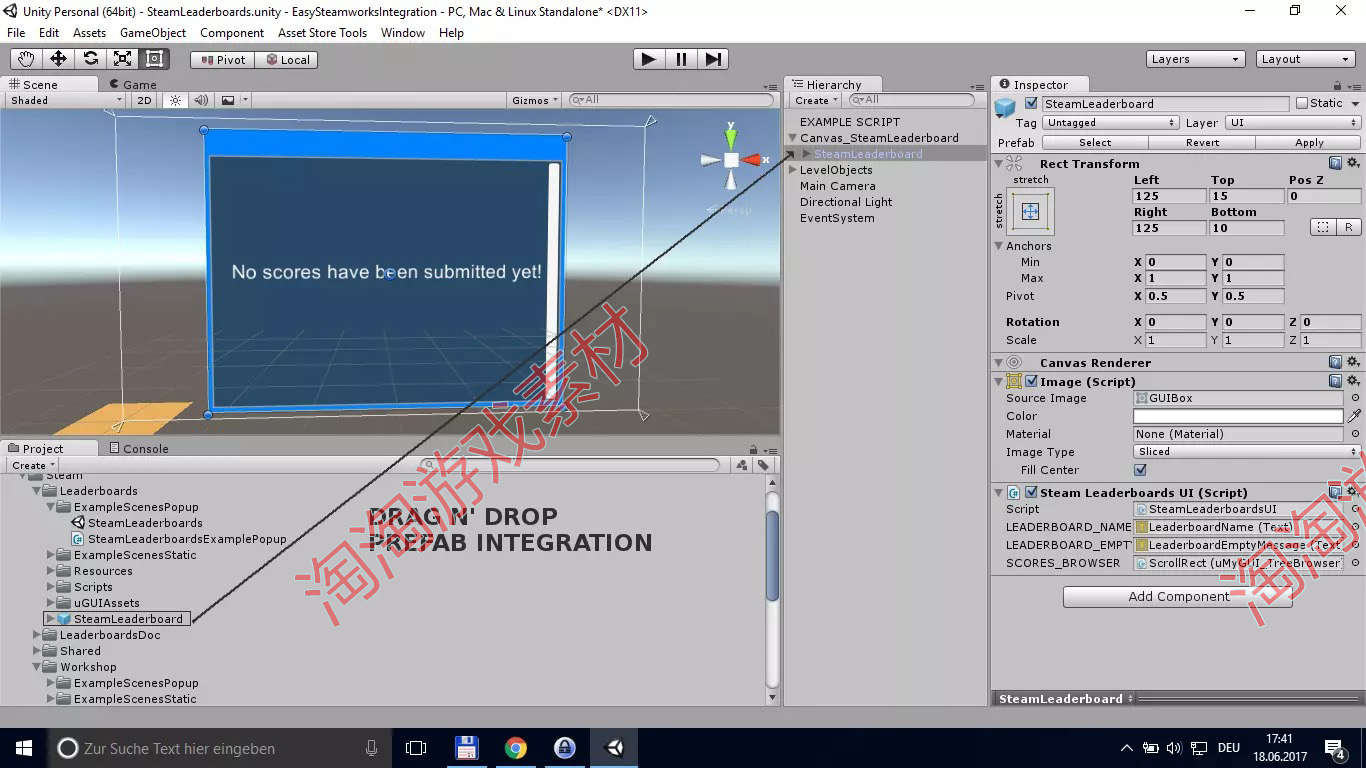
Task: Select Main Camera in the Hierarchy
Action: [x=837, y=186]
